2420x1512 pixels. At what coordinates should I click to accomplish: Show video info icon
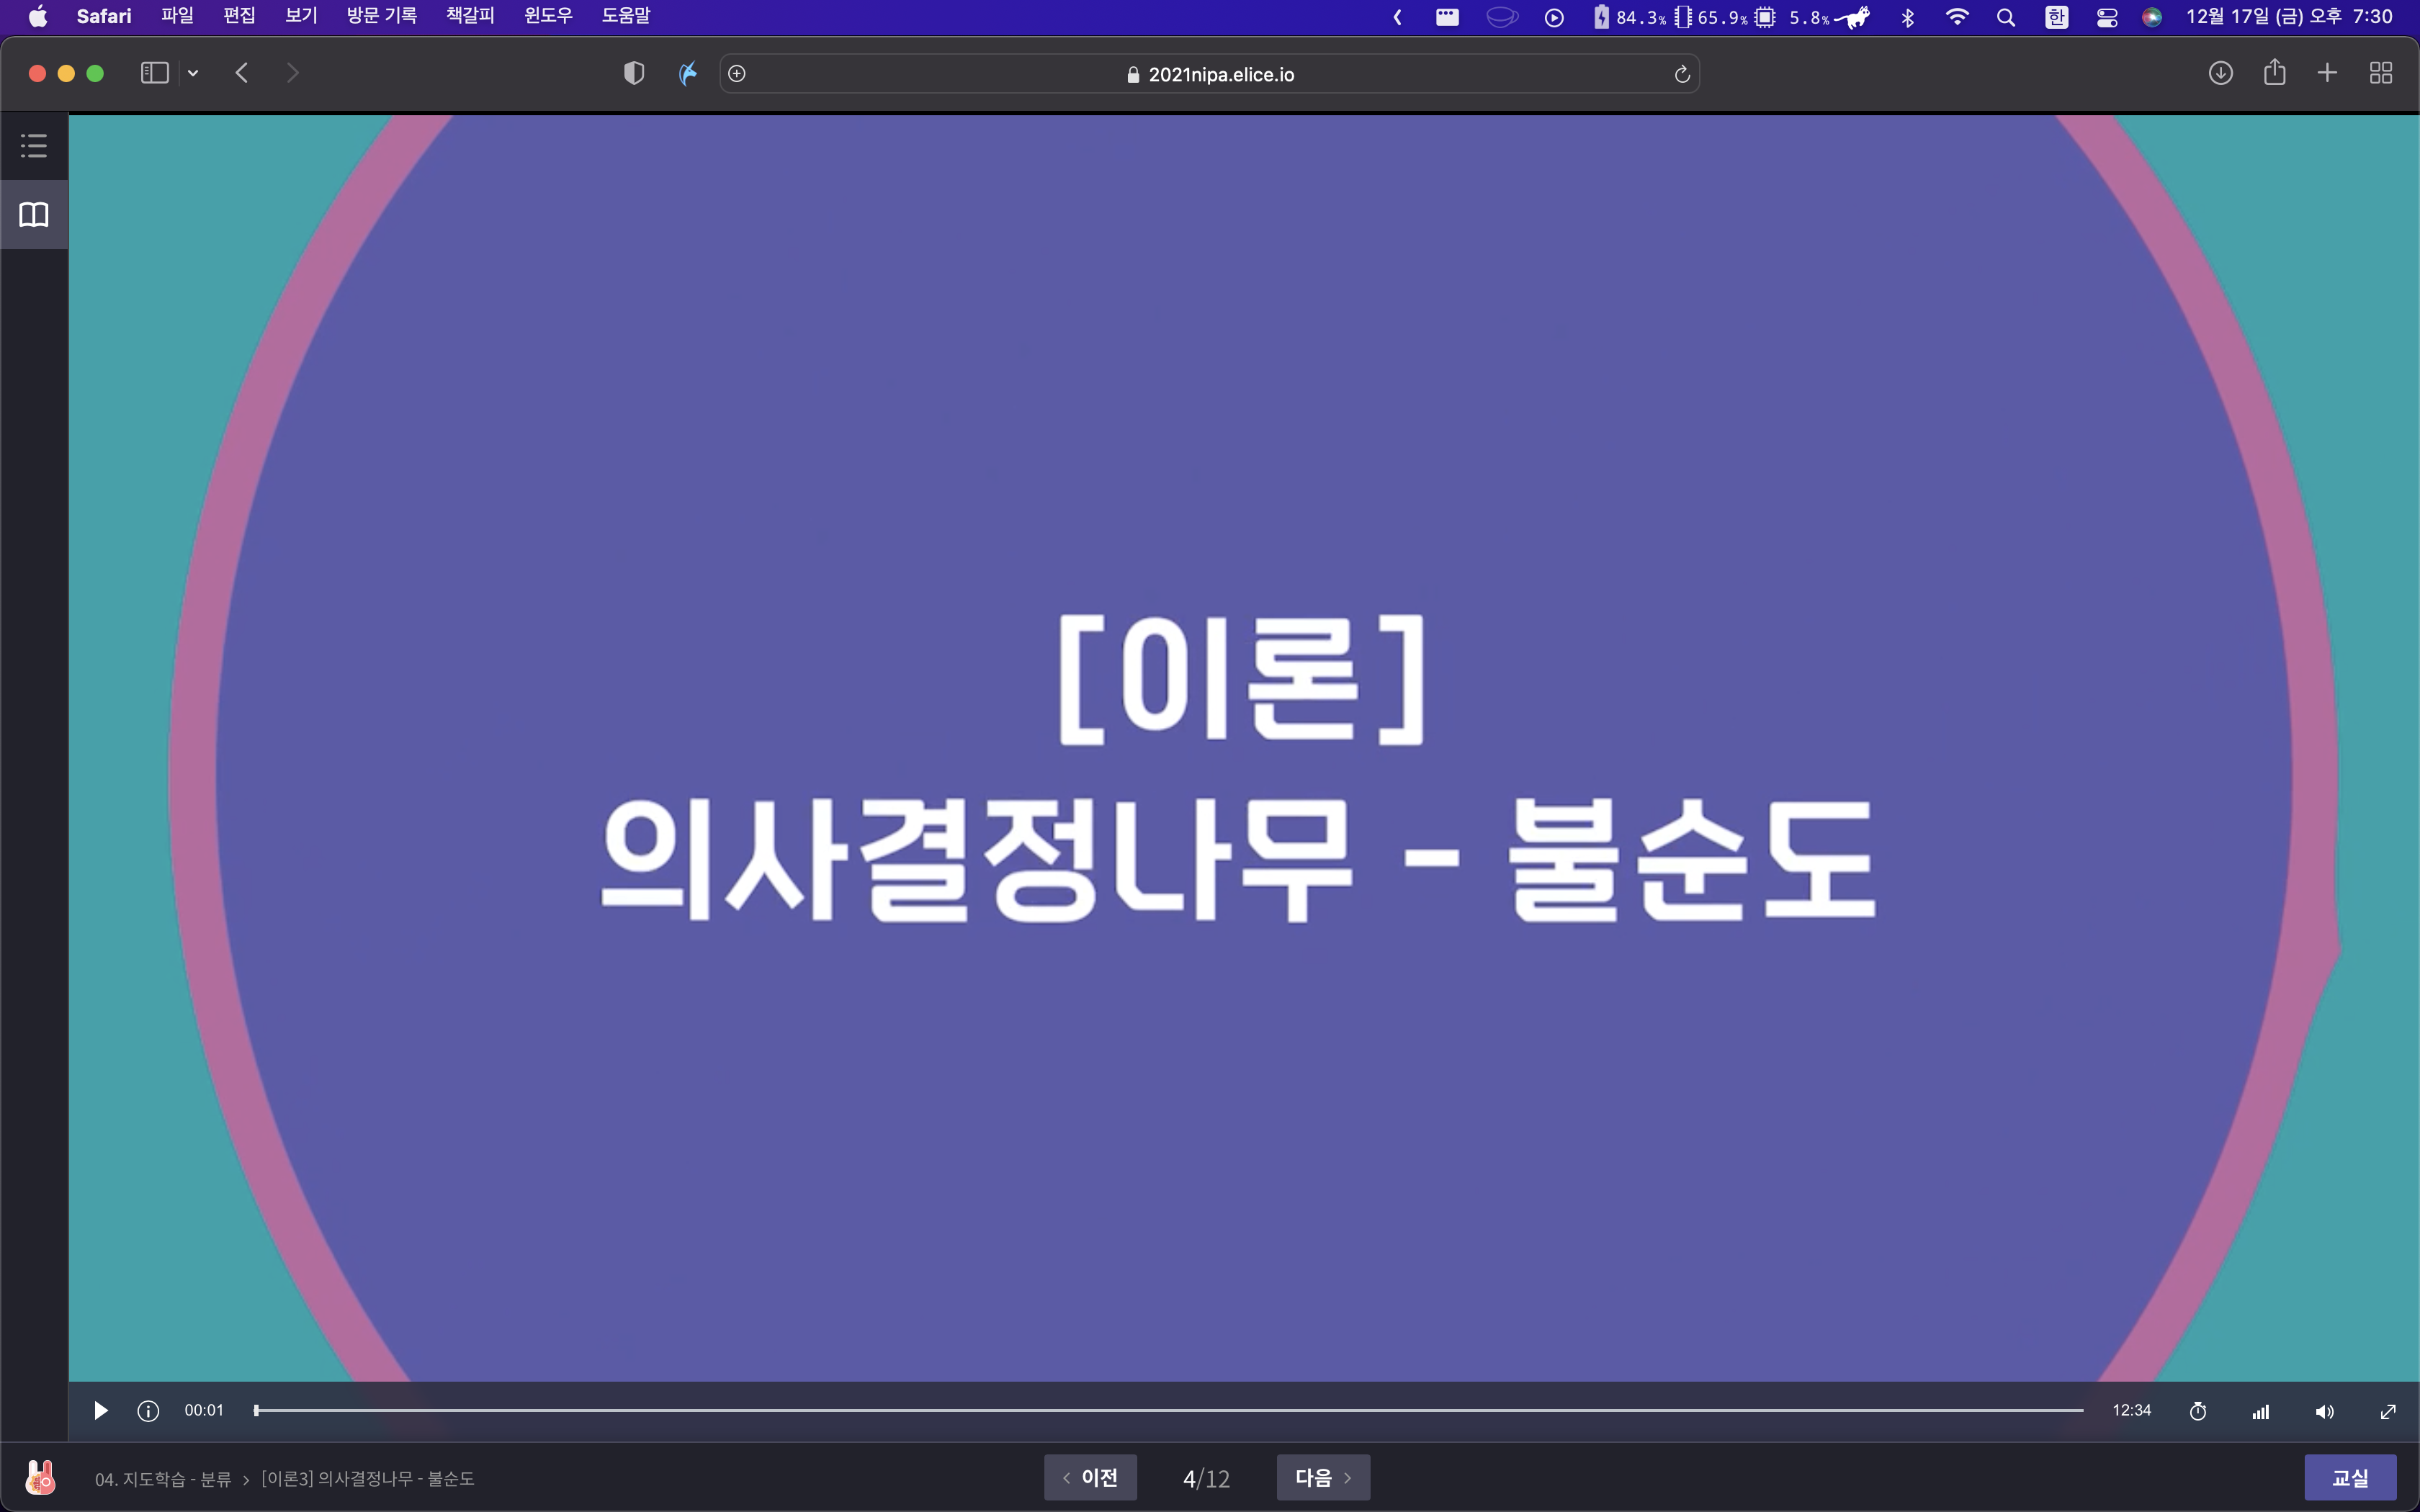148,1411
